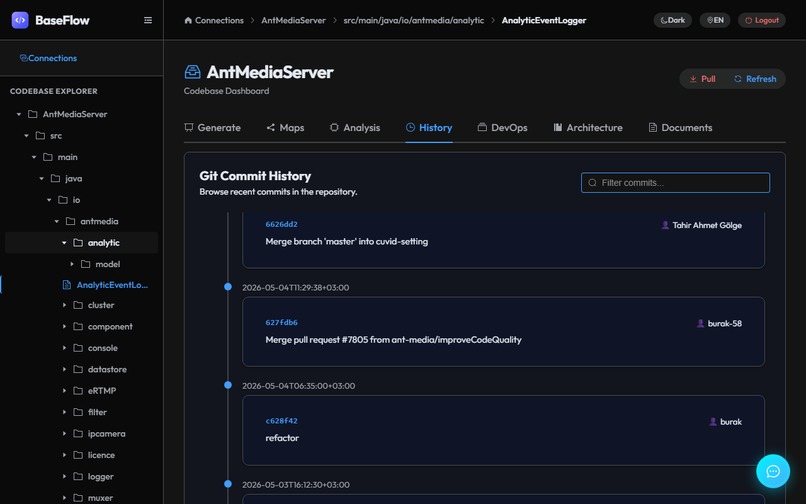Click 'Merge pull request #7805' commit message
The image size is (806, 504).
click(393, 340)
